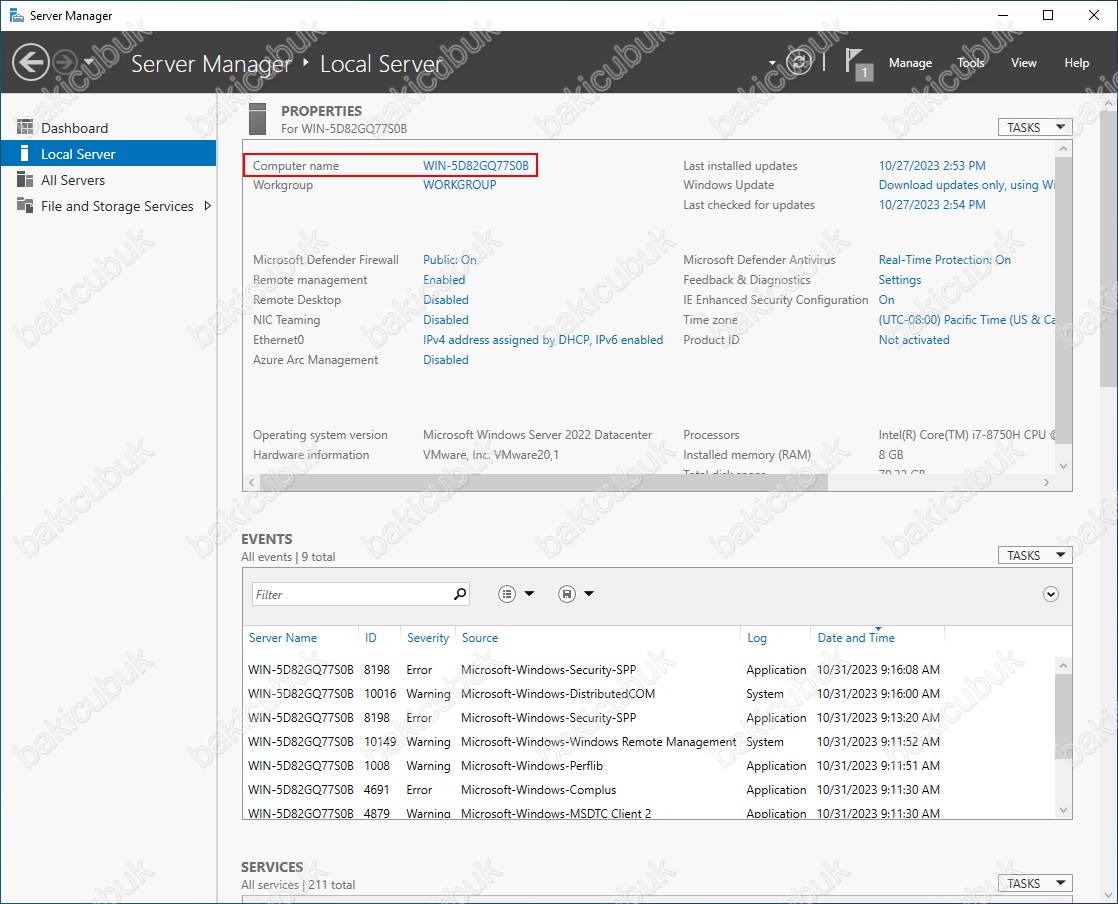Open the Properties TASKS dropdown
1118x904 pixels.
(x=1035, y=128)
